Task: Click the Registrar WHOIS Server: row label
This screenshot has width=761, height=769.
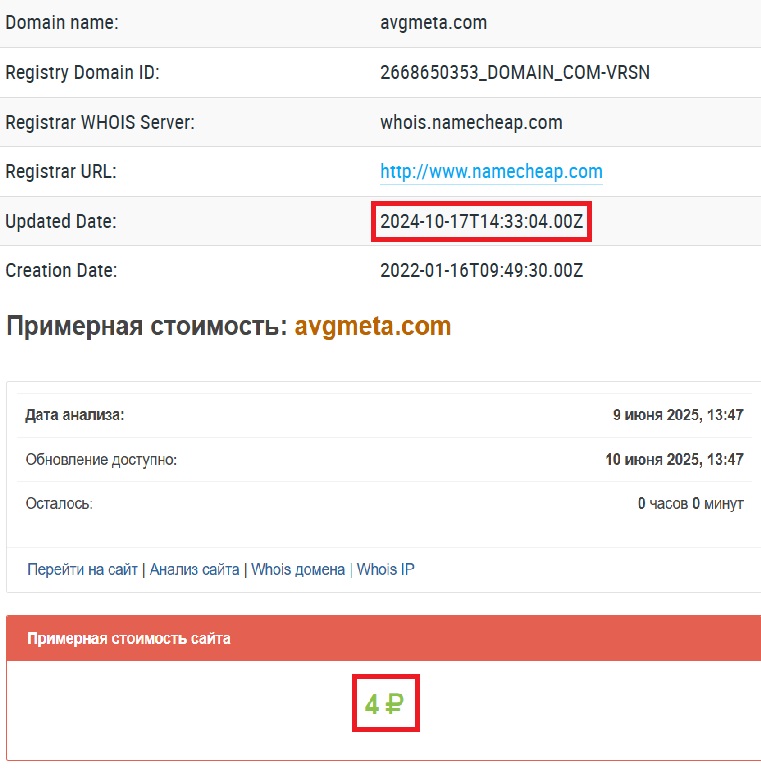Action: point(100,122)
